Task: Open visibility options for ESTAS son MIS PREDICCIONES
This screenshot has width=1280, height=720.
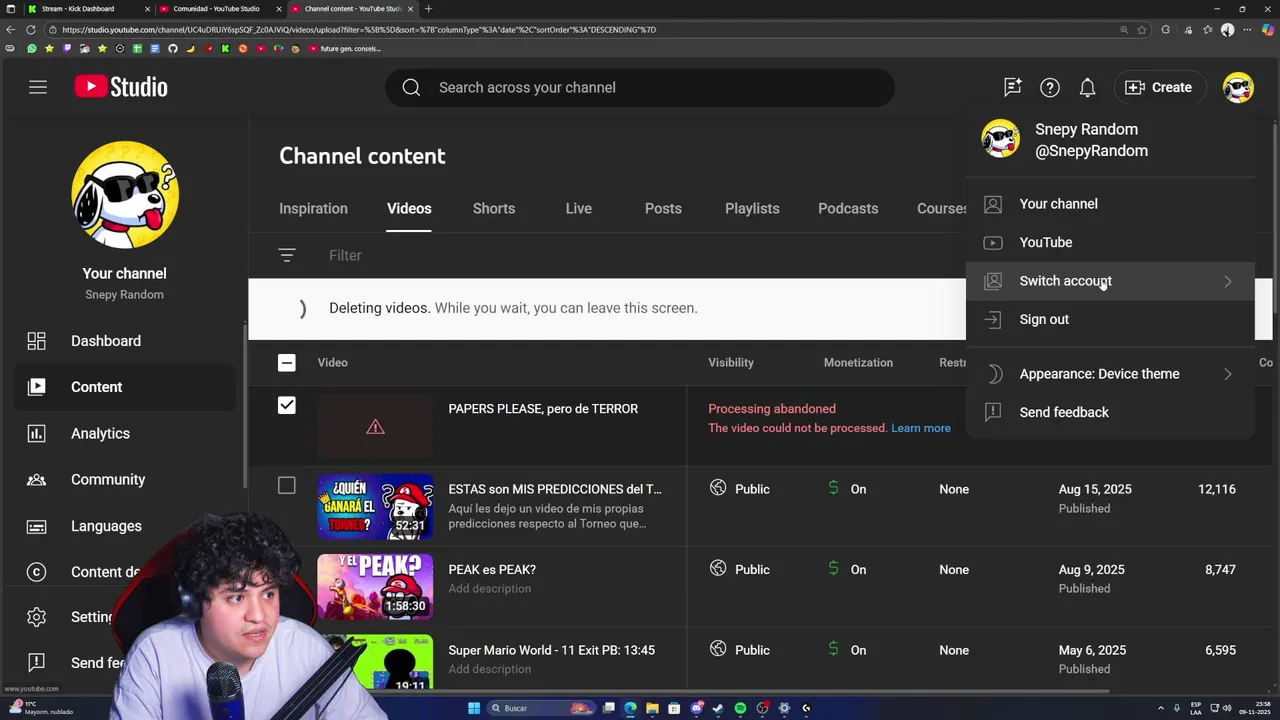Action: [x=740, y=489]
